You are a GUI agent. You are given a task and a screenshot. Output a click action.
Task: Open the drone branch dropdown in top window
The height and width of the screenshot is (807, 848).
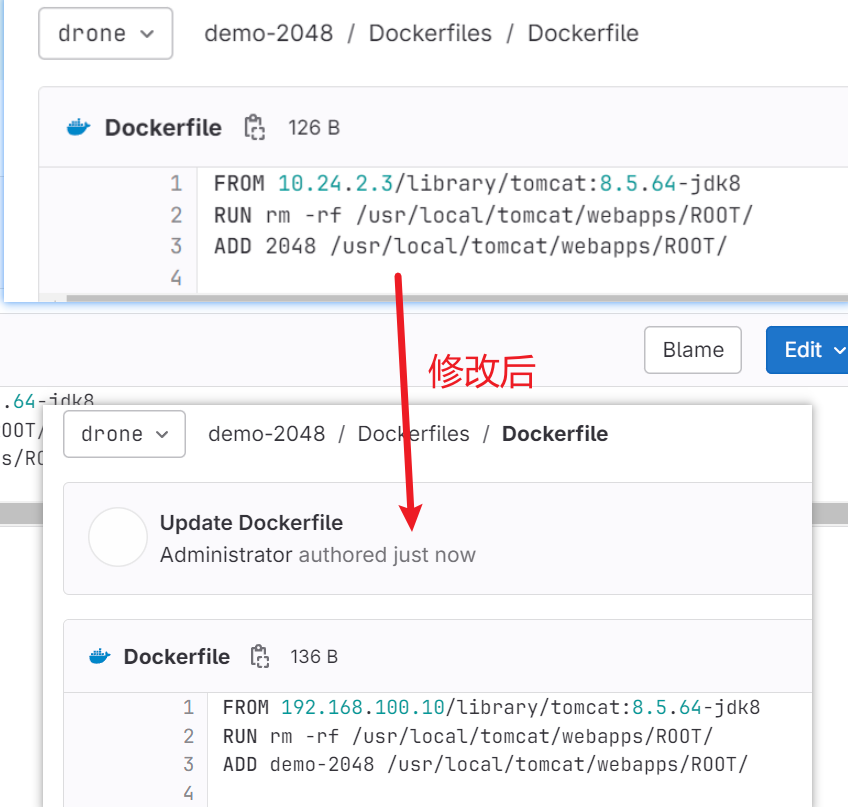(x=105, y=34)
